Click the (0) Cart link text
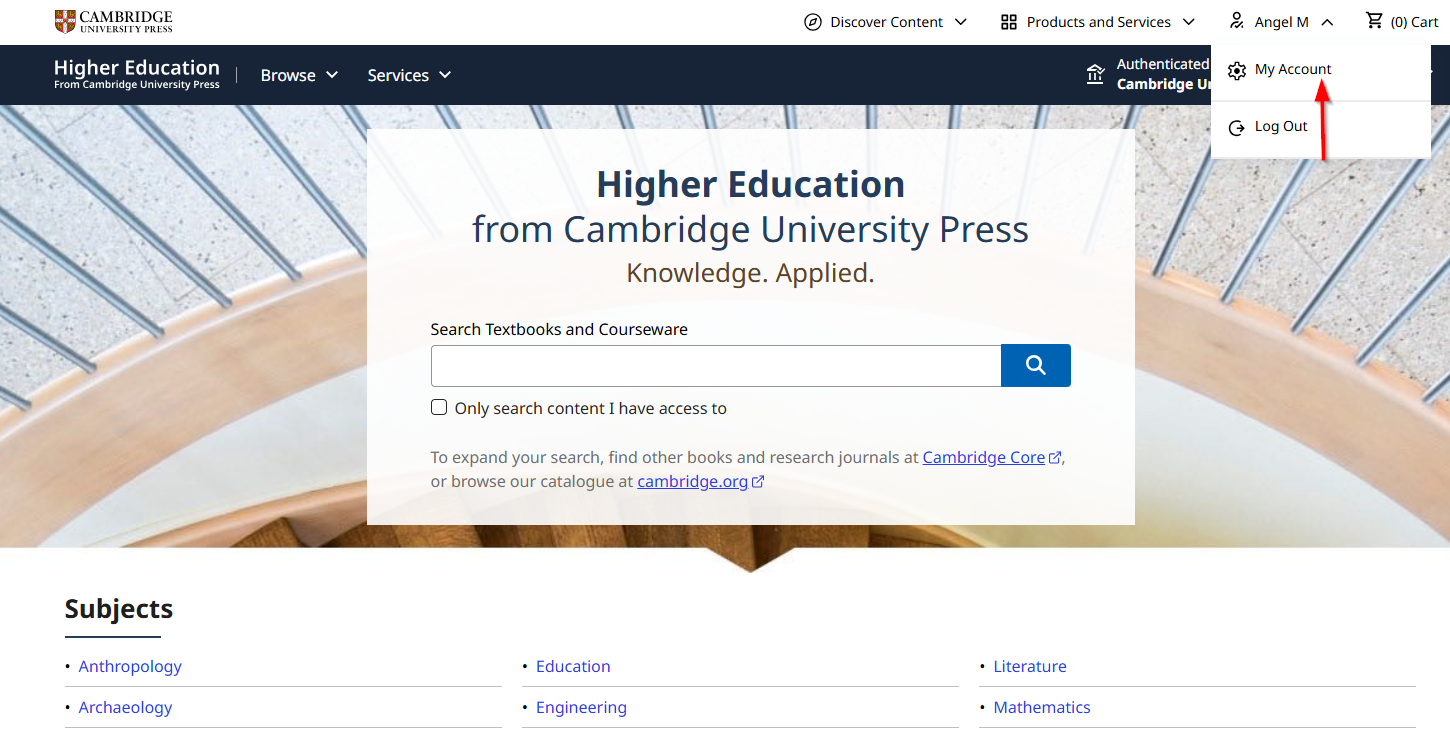The image size is (1450, 740). [1415, 22]
